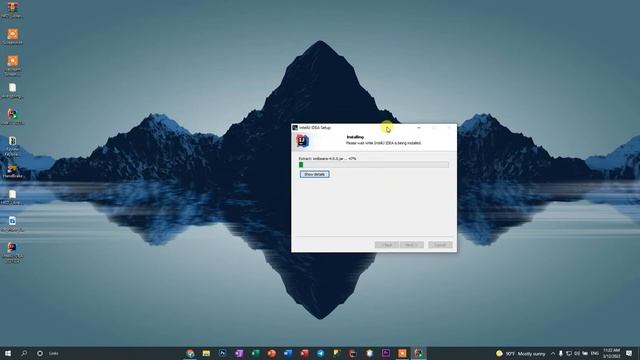Open the orange Camtasia taskbar icon
Viewport: 640px width, 360px height.
point(402,353)
